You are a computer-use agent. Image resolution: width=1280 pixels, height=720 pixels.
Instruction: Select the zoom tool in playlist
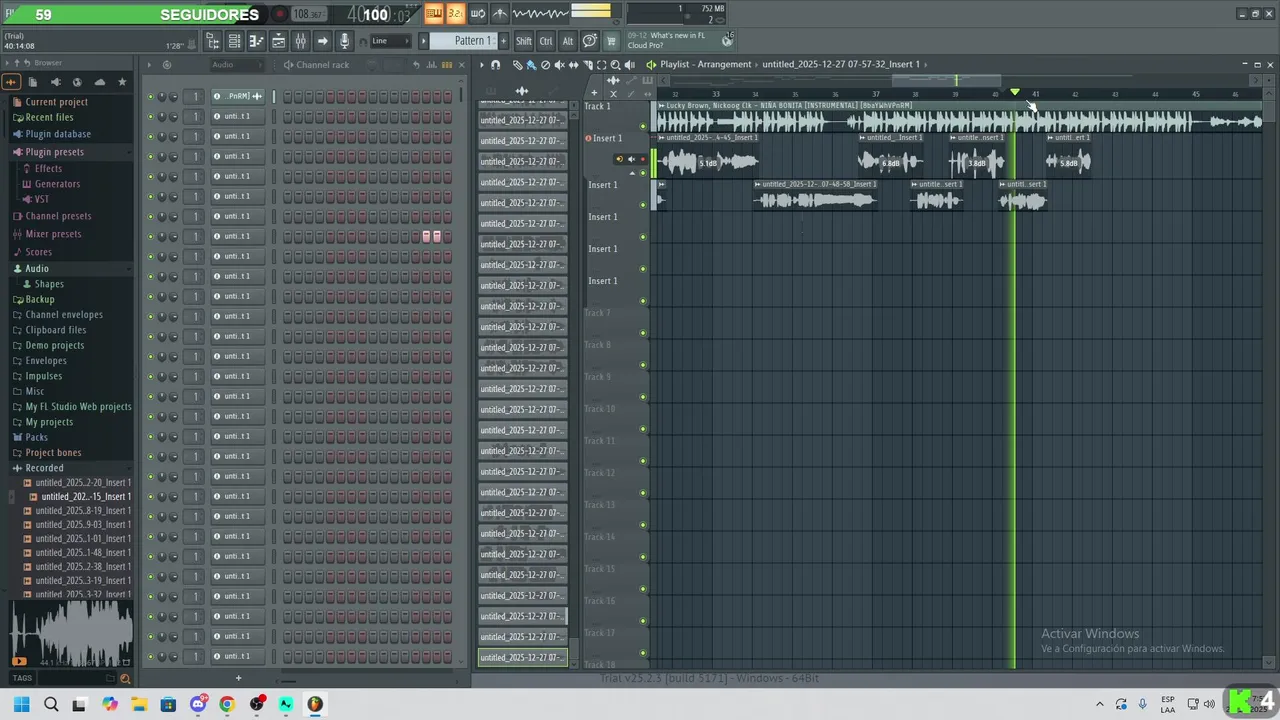tap(615, 64)
